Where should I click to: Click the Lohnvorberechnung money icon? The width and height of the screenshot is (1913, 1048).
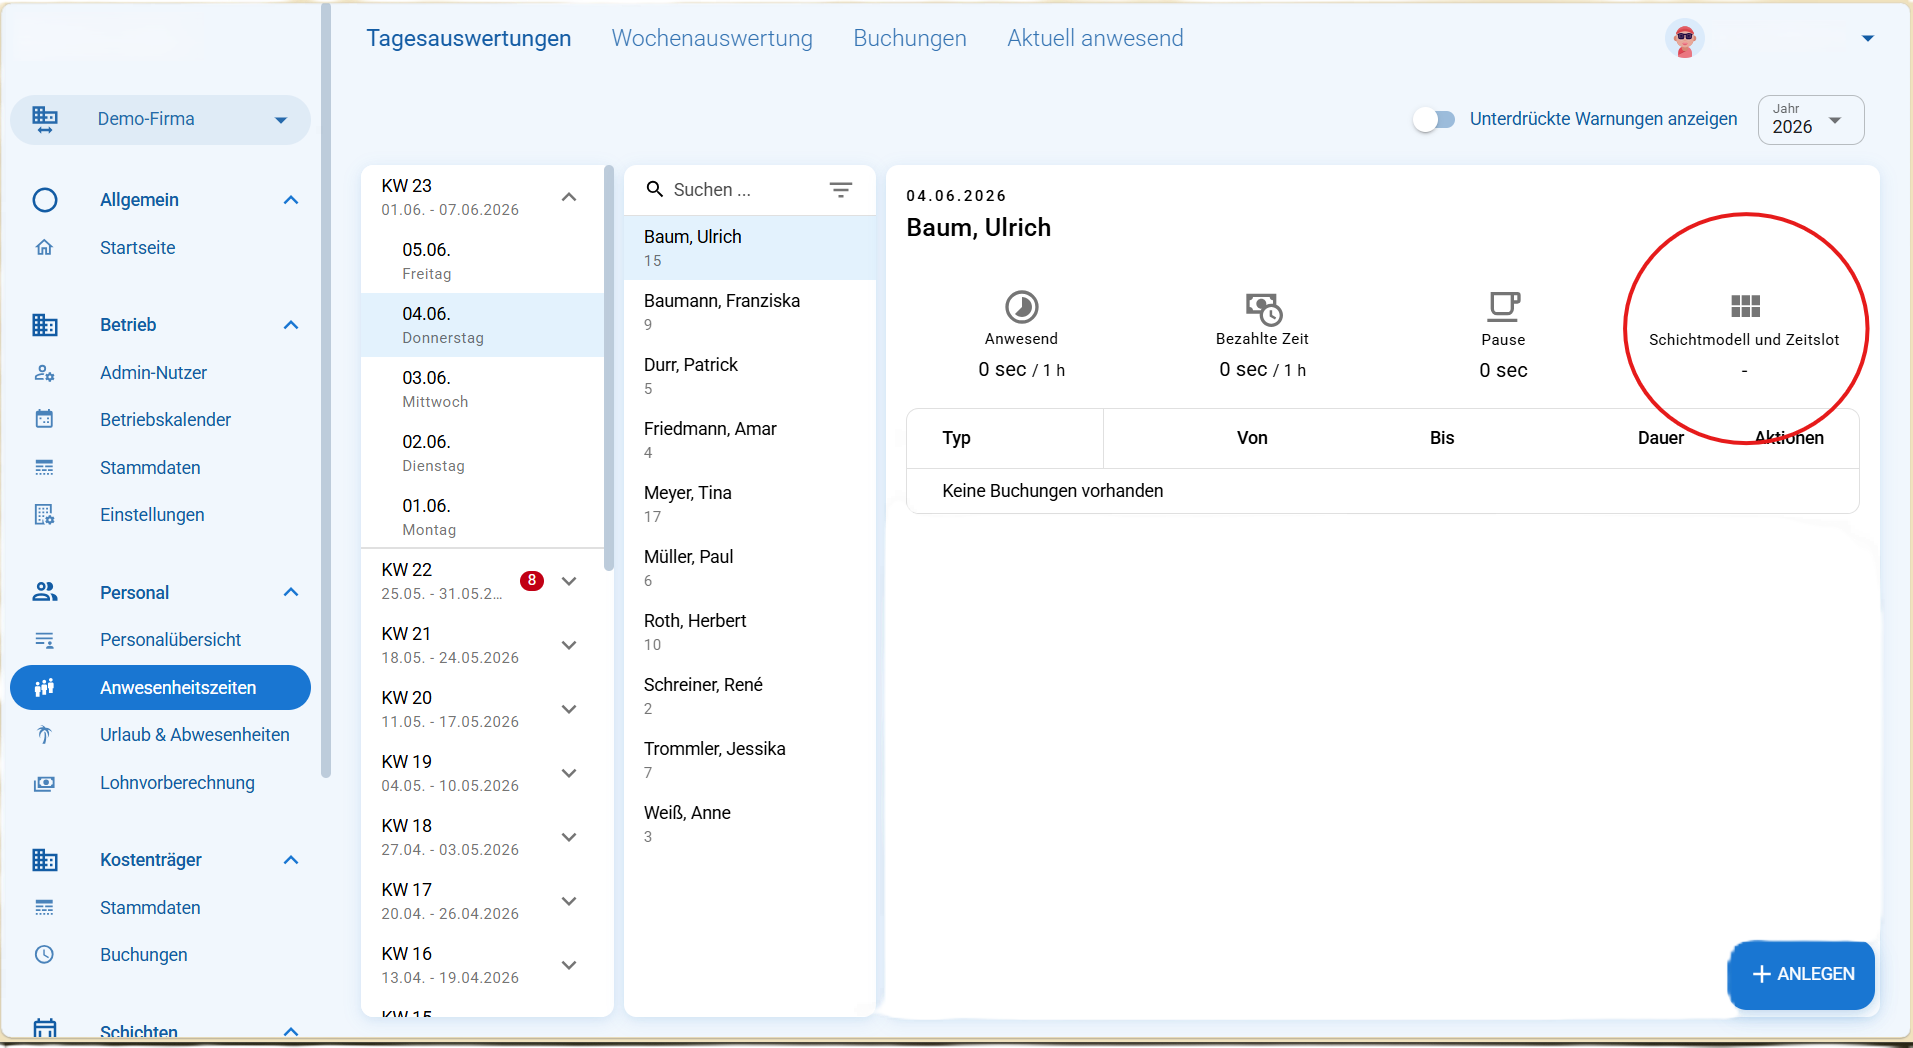click(x=44, y=783)
